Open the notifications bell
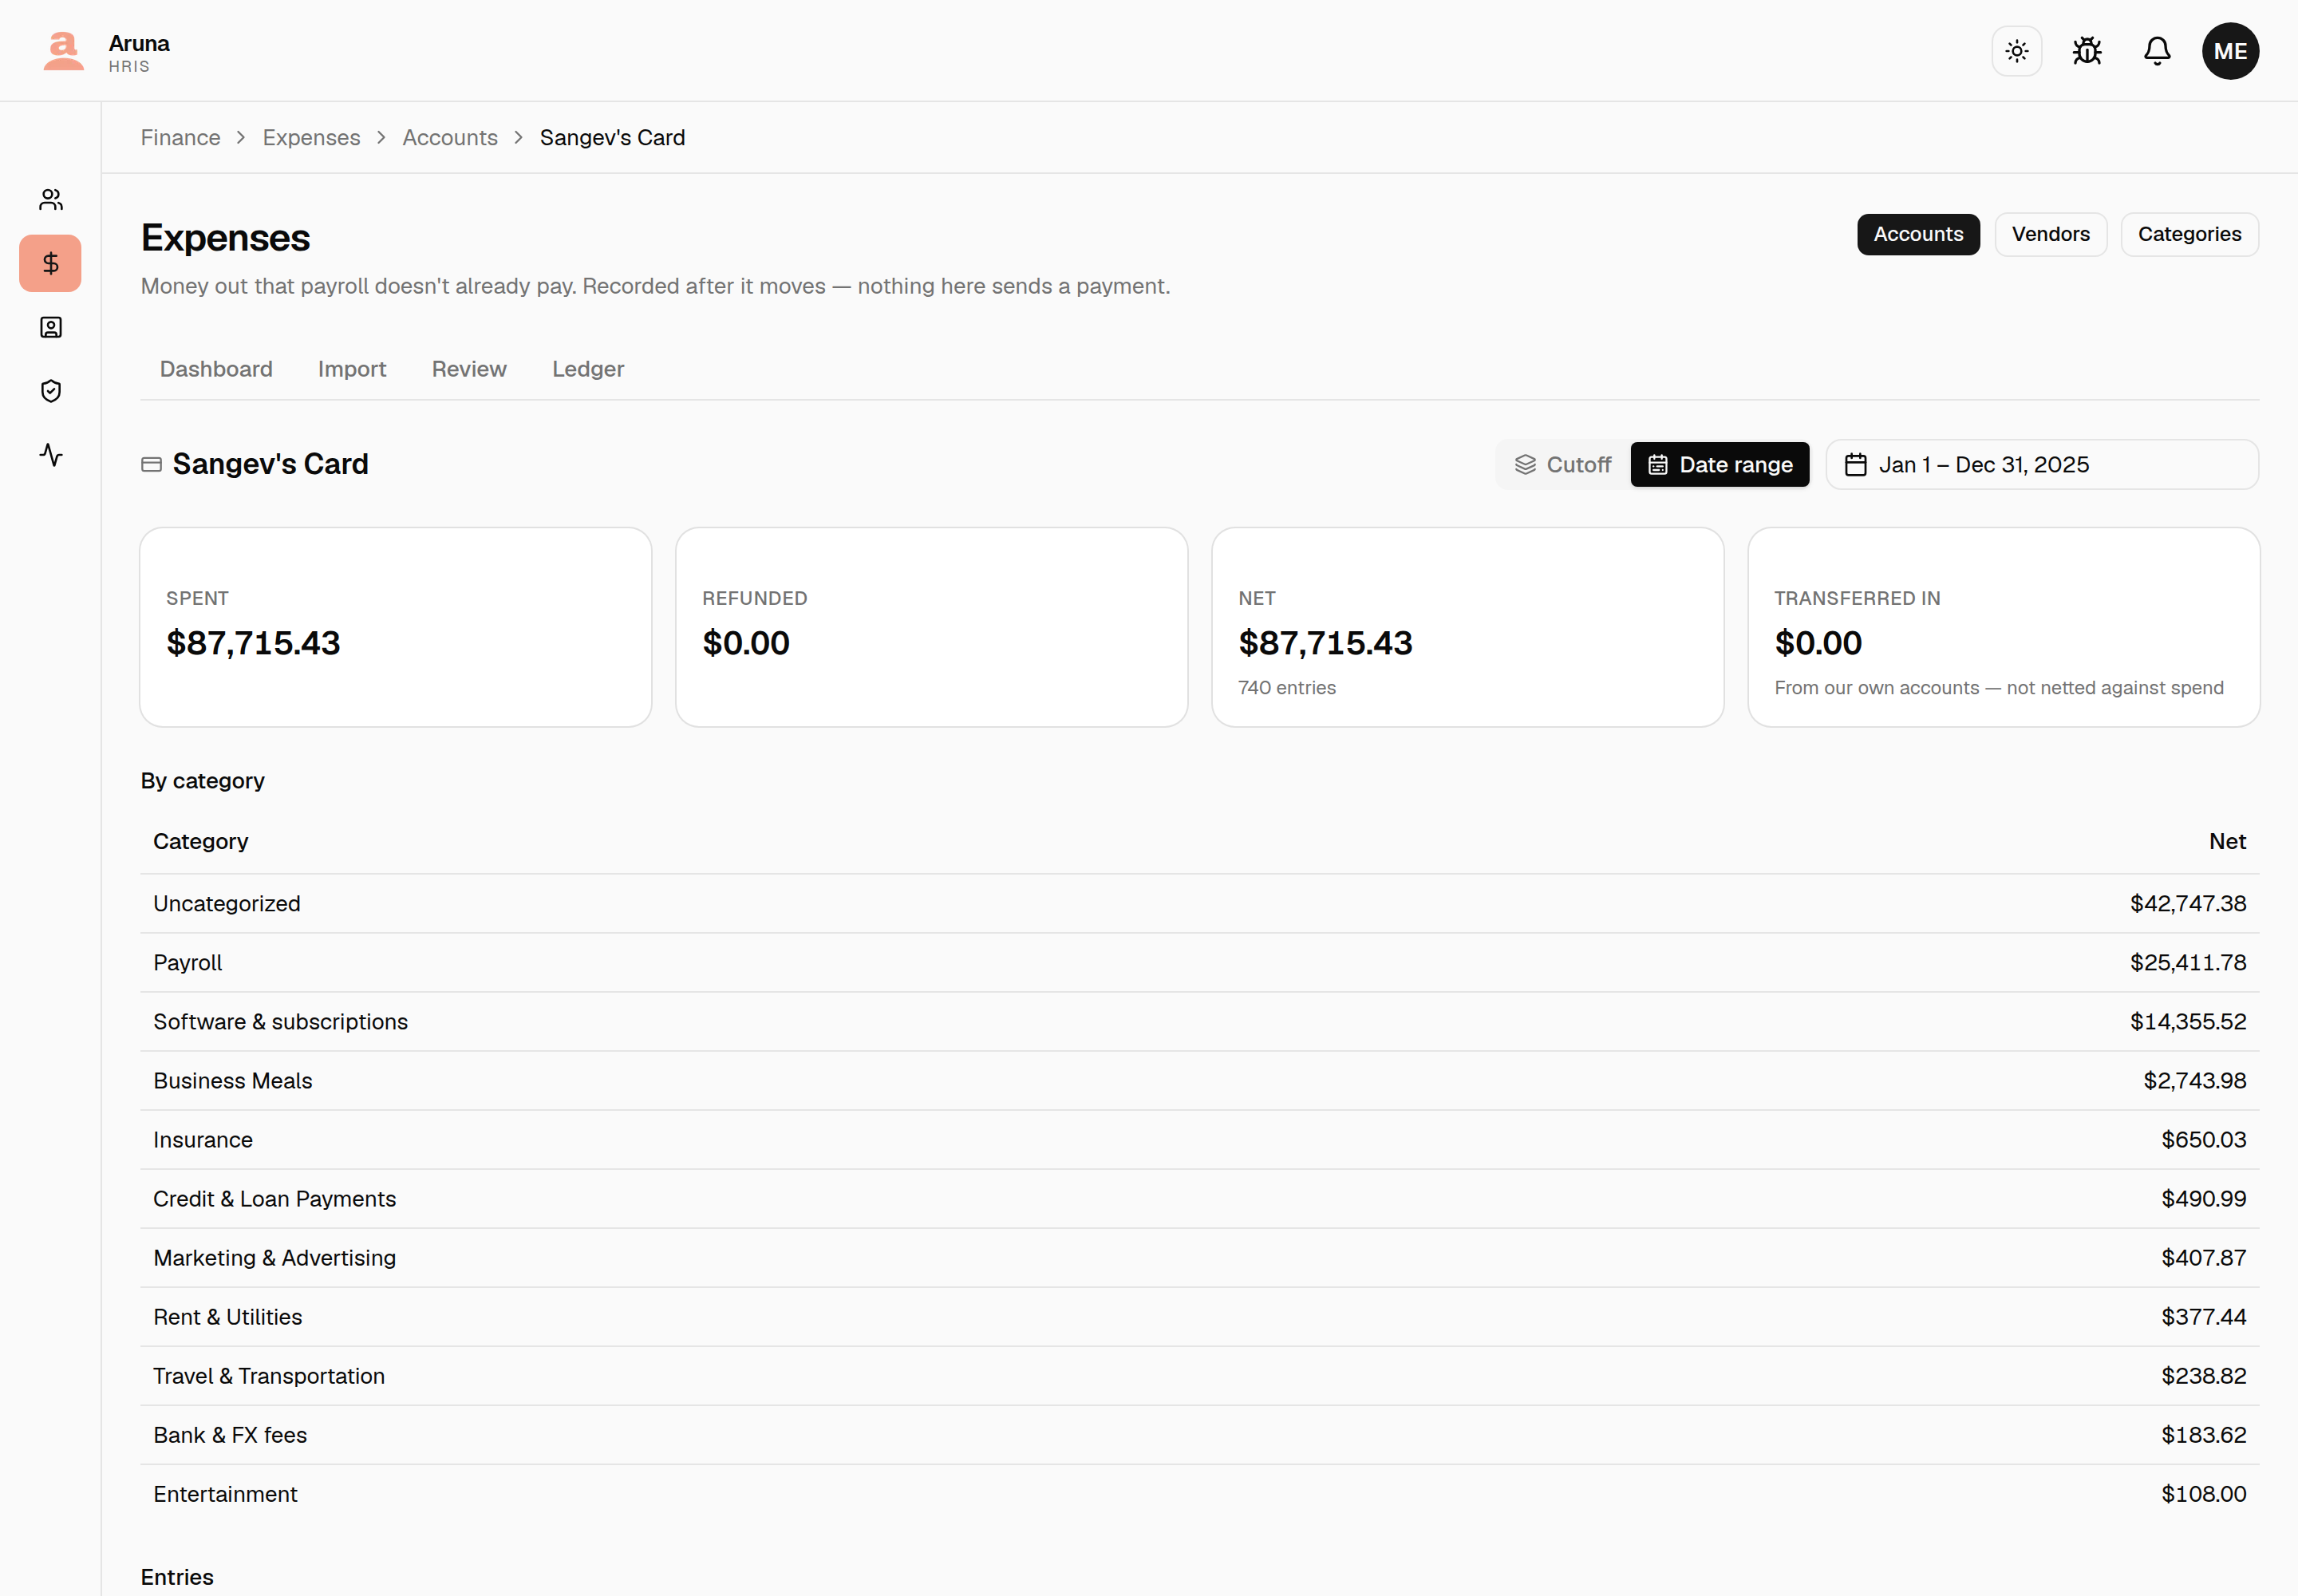2298x1596 pixels. click(x=2157, y=51)
